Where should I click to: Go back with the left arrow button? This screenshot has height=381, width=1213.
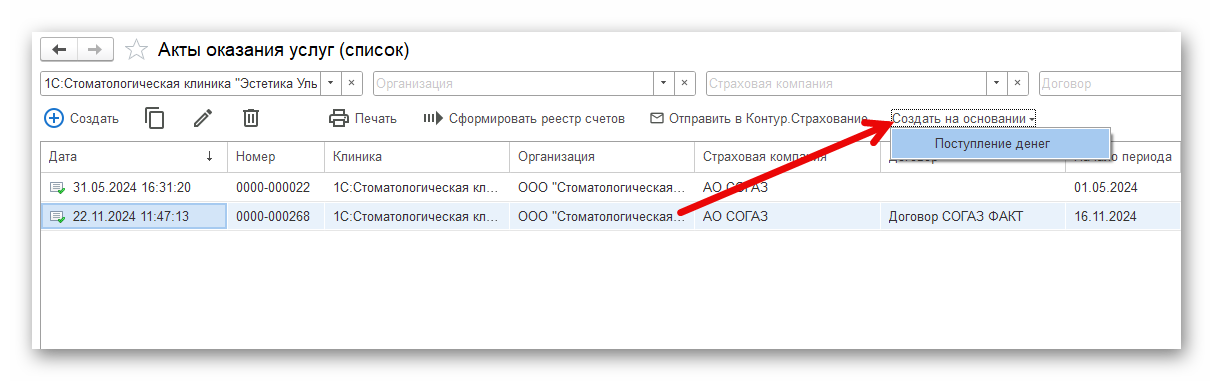click(x=59, y=49)
